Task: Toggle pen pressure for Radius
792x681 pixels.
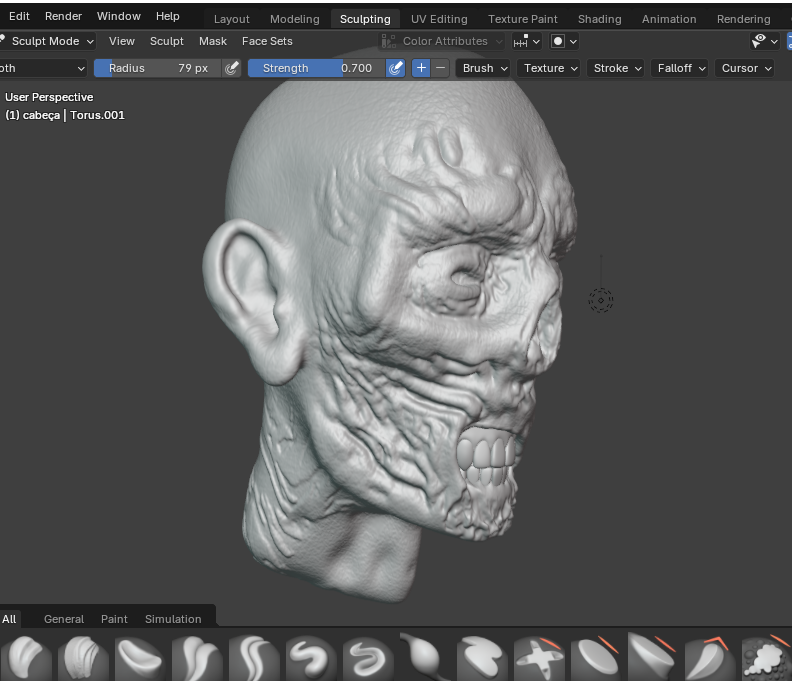Action: point(231,68)
